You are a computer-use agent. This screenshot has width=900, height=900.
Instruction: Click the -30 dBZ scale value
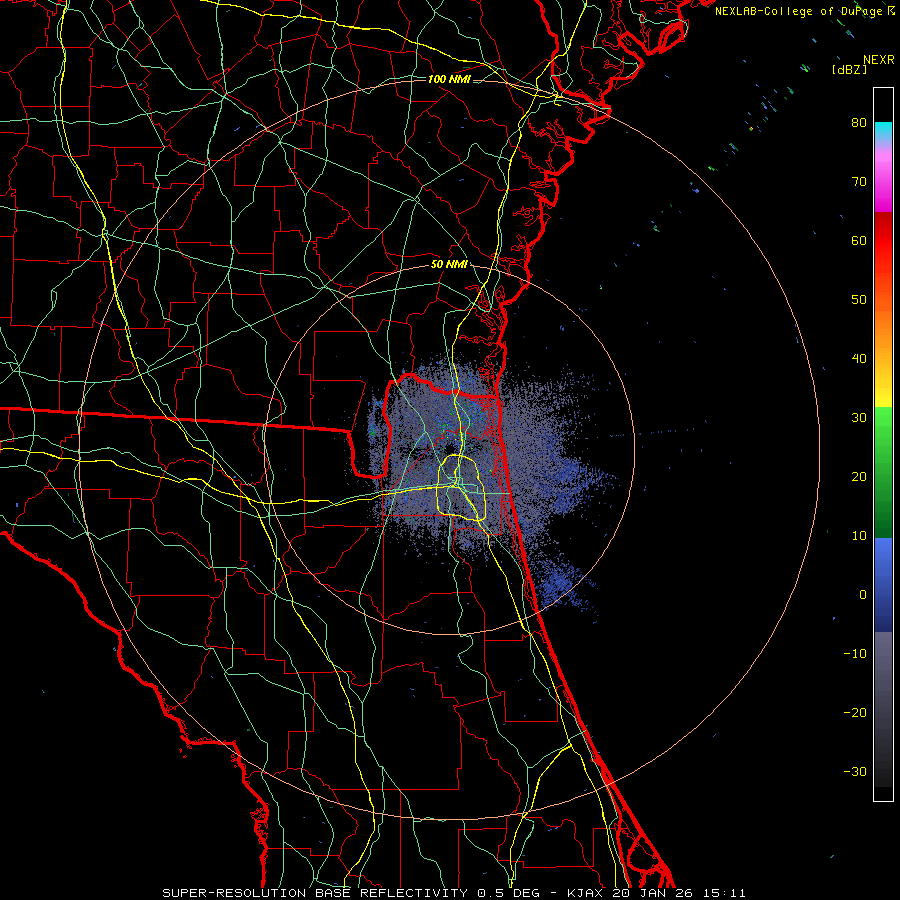pyautogui.click(x=855, y=771)
